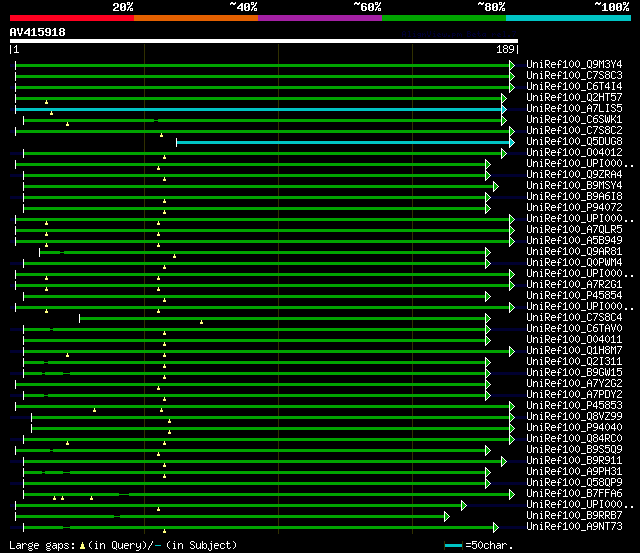
Task: Click the UniRef100_Q0PWM4 label
Action: pyautogui.click(x=574, y=263)
